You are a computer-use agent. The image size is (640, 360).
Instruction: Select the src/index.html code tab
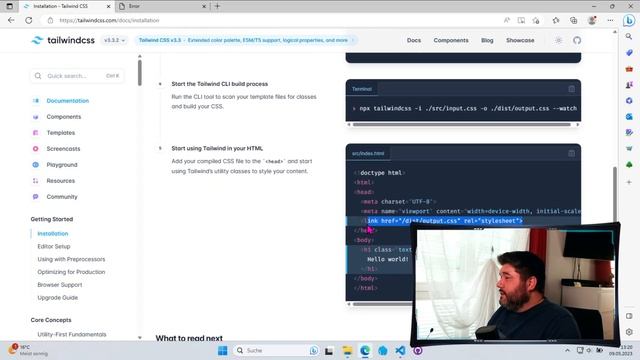(368, 153)
